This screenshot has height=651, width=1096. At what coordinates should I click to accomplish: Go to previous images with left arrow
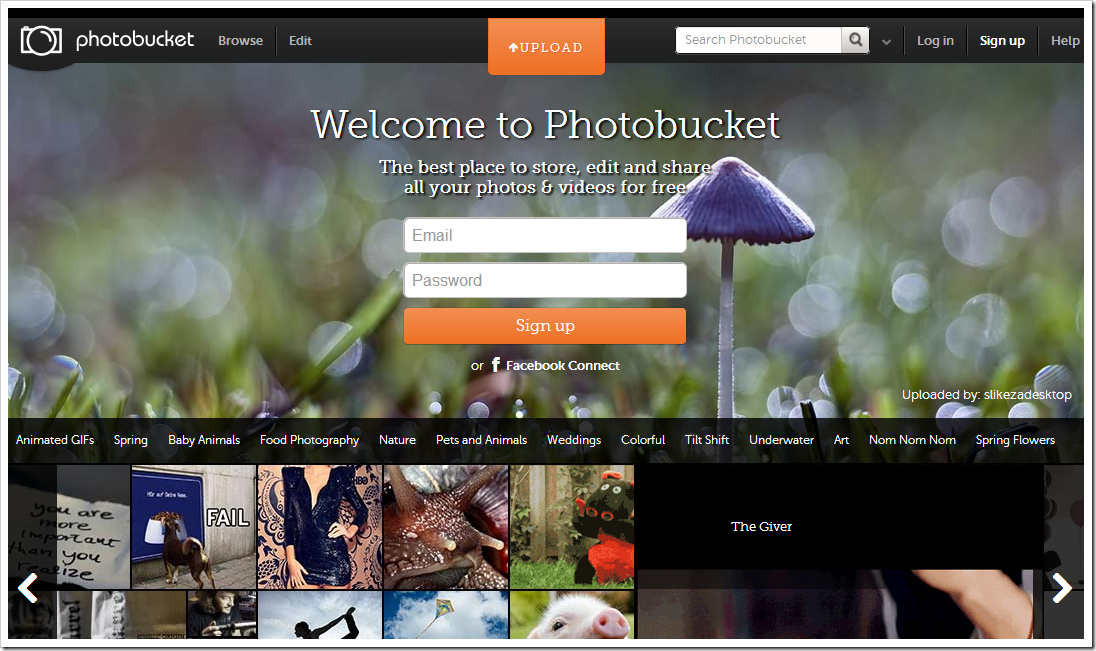click(28, 588)
